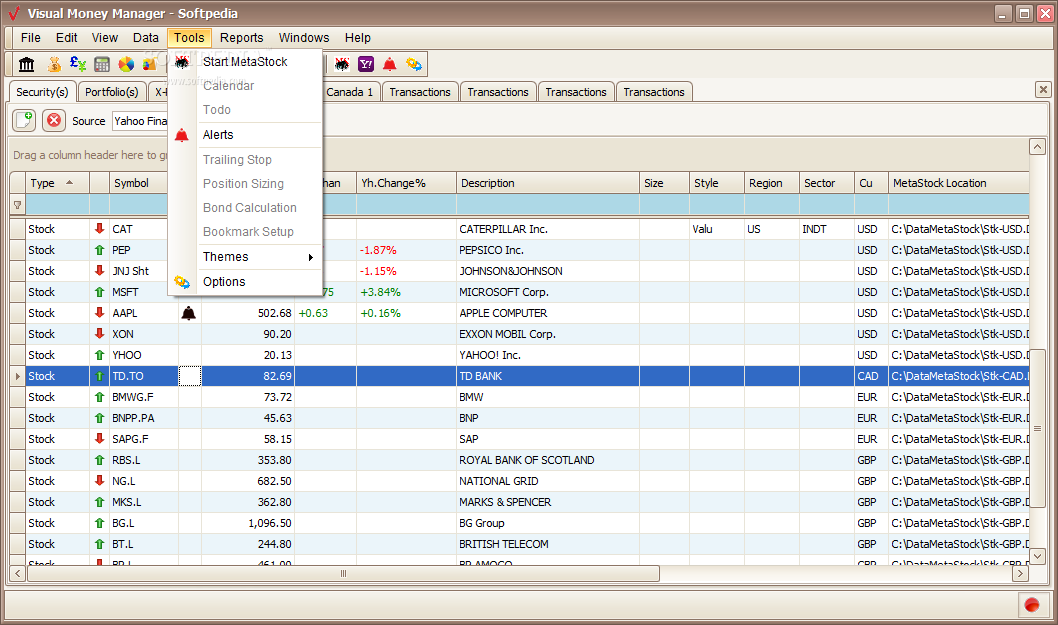Click the bell icon beside Alerts menu entry

(x=182, y=135)
